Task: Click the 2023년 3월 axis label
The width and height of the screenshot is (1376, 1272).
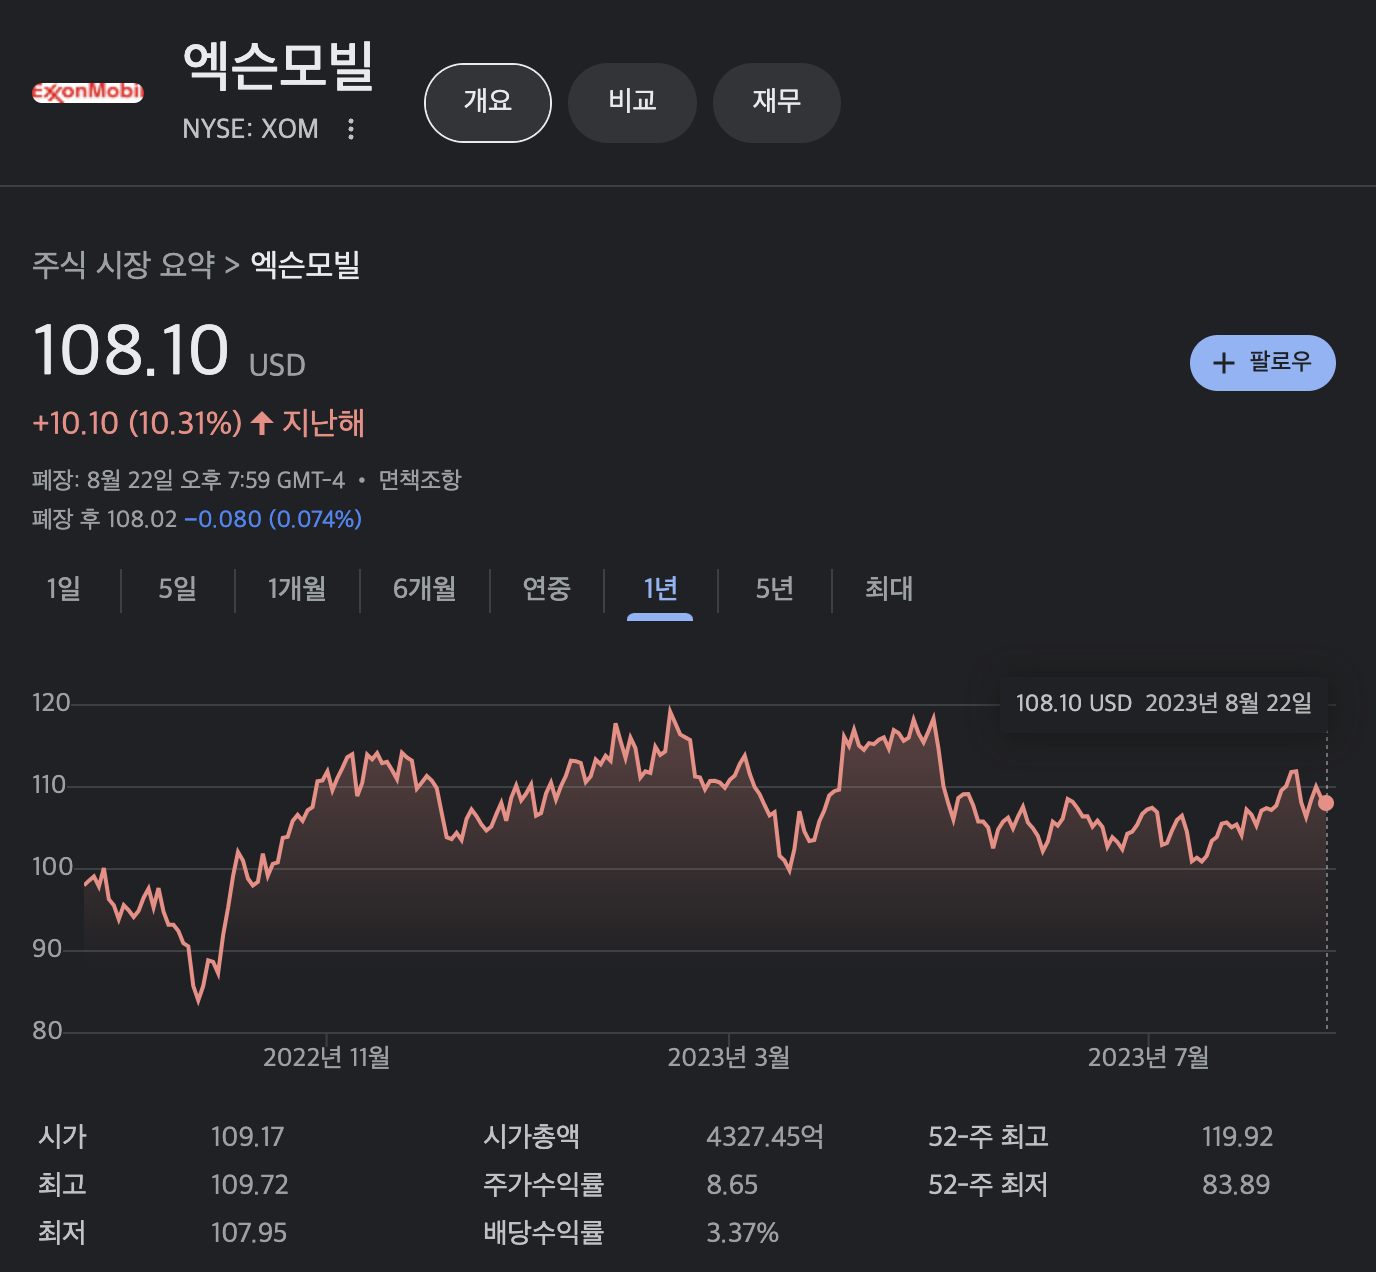Action: point(729,1057)
